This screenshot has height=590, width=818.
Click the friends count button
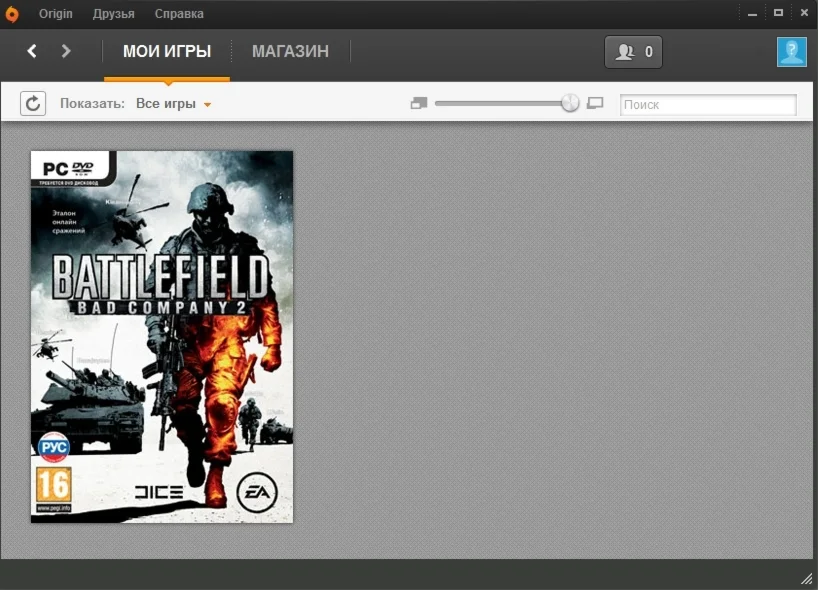click(x=633, y=51)
